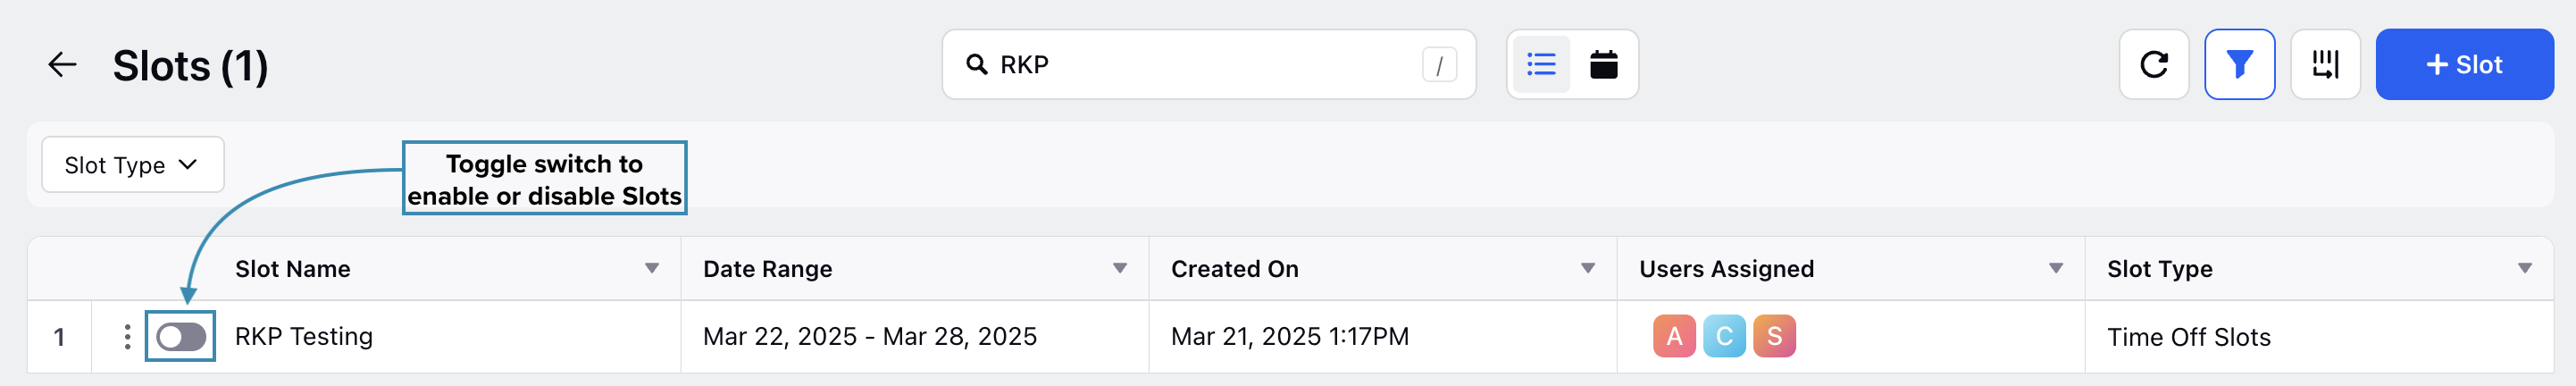2576x386 pixels.
Task: Open Created On column dropdown arrow
Action: point(1588,268)
